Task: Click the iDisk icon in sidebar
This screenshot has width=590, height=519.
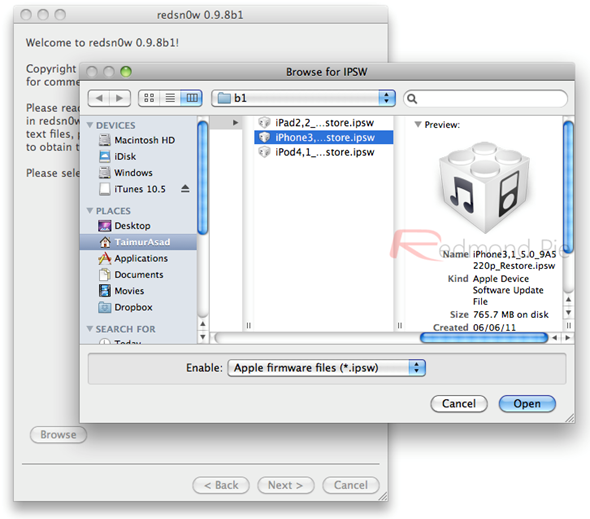Action: pyautogui.click(x=104, y=157)
